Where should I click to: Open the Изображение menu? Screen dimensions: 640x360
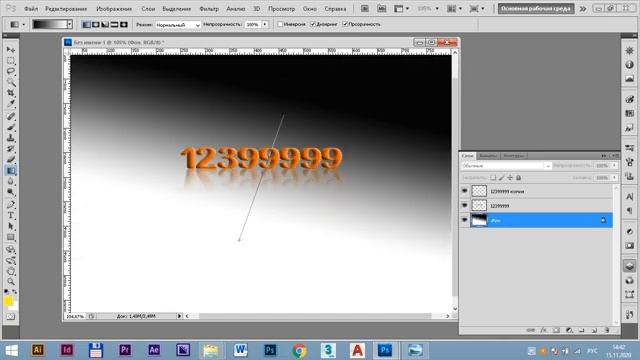[114, 9]
